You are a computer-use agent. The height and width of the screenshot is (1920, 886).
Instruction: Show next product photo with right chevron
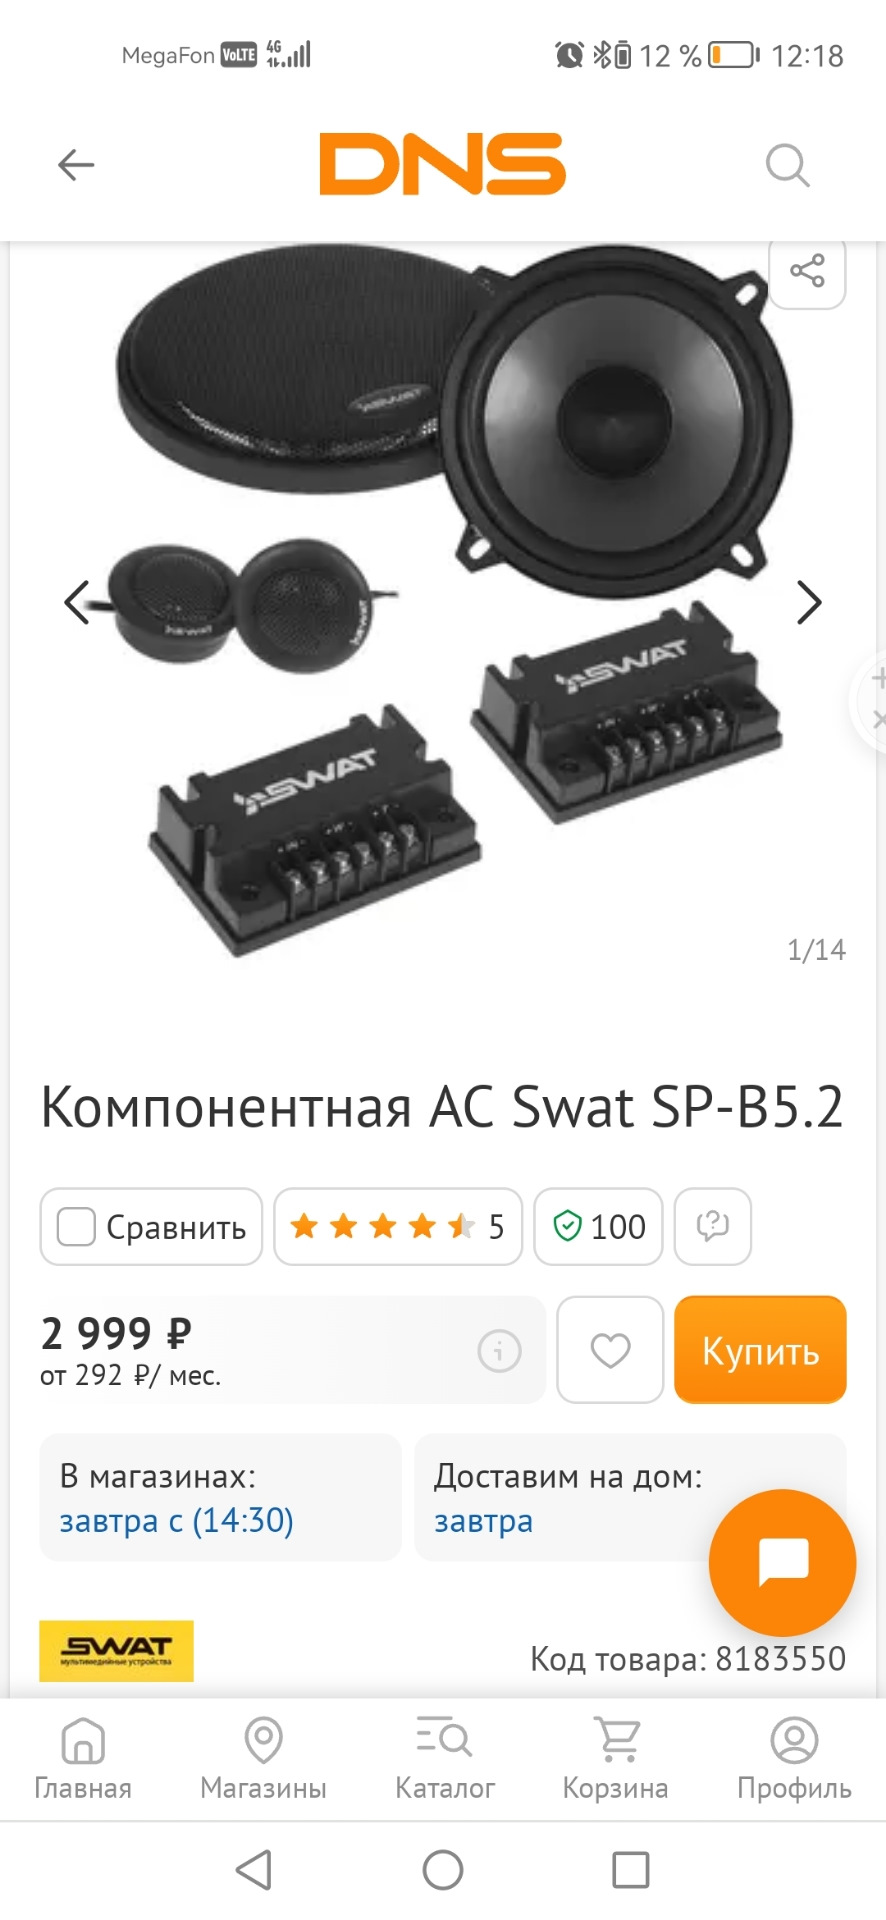pos(809,602)
